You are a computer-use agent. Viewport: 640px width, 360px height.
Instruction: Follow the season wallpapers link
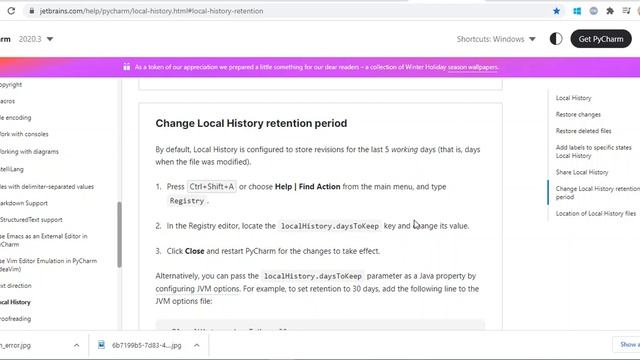click(x=473, y=67)
